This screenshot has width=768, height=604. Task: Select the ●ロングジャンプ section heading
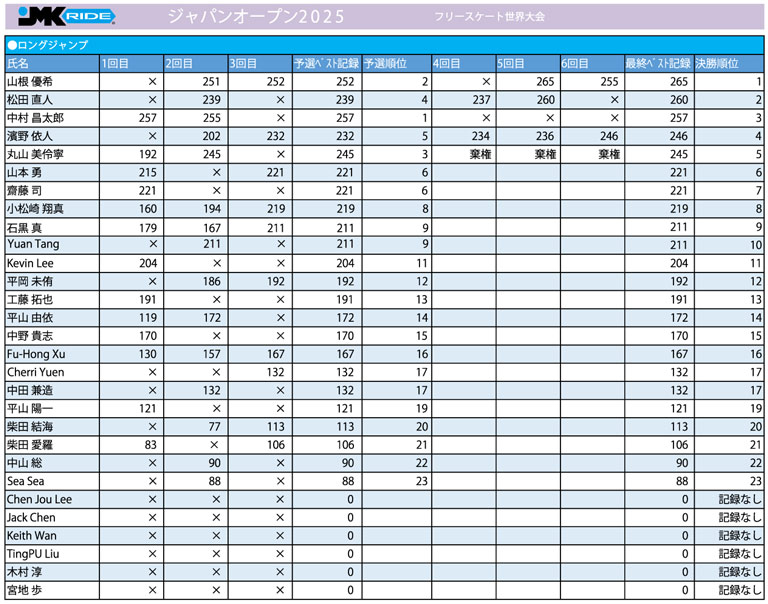click(x=48, y=46)
